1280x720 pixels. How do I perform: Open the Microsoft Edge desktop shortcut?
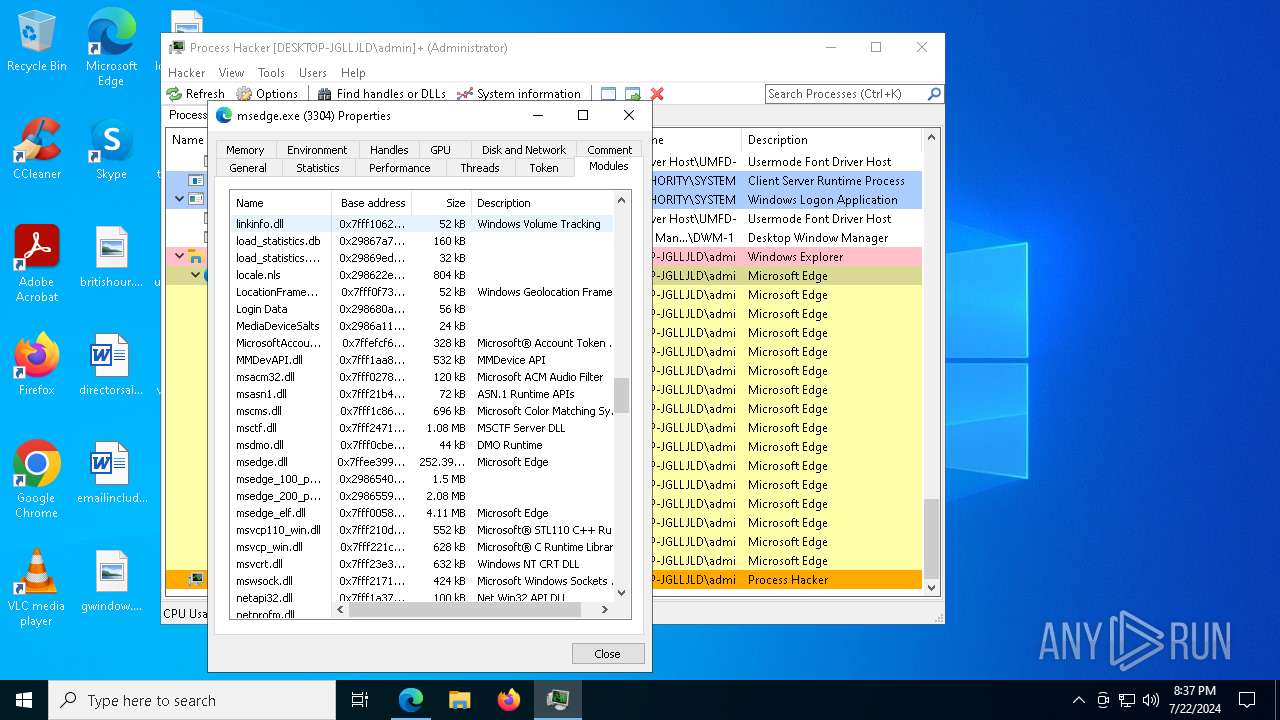[111, 48]
